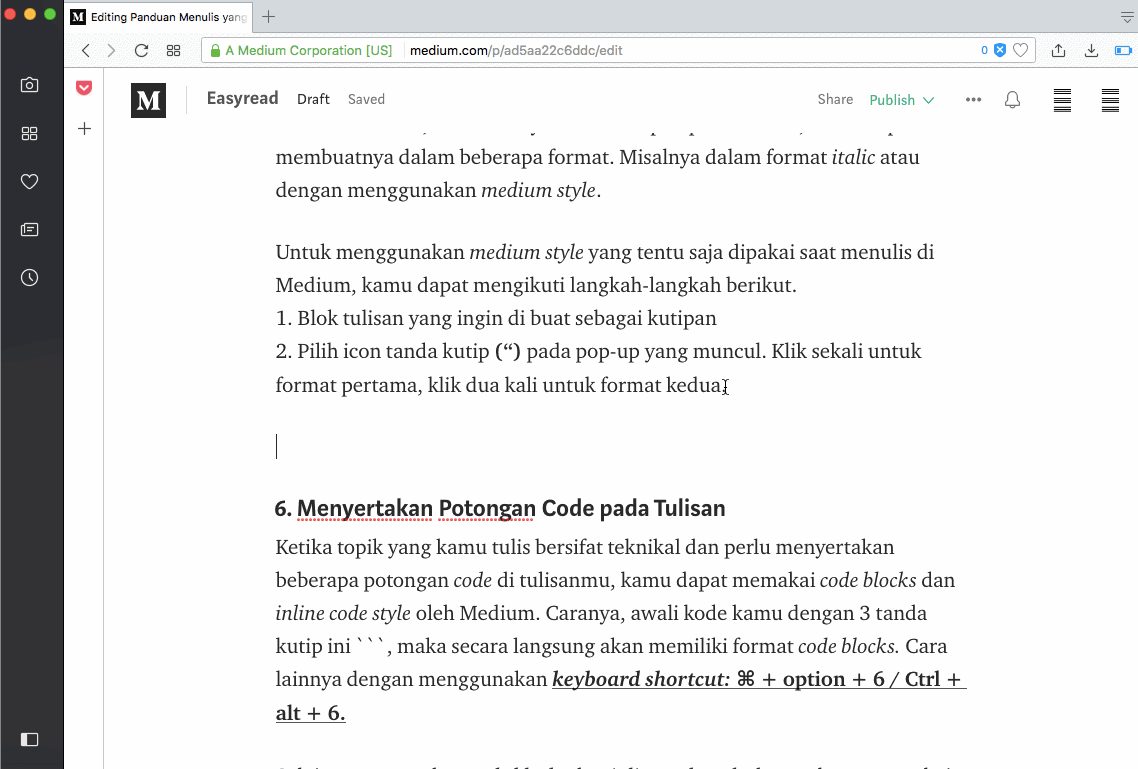Select the Editing Panduan Menulis tab
The height and width of the screenshot is (769, 1138).
pyautogui.click(x=159, y=17)
